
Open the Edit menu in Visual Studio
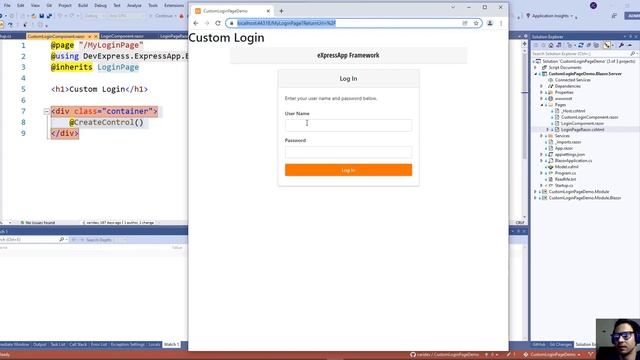(x=21, y=6)
